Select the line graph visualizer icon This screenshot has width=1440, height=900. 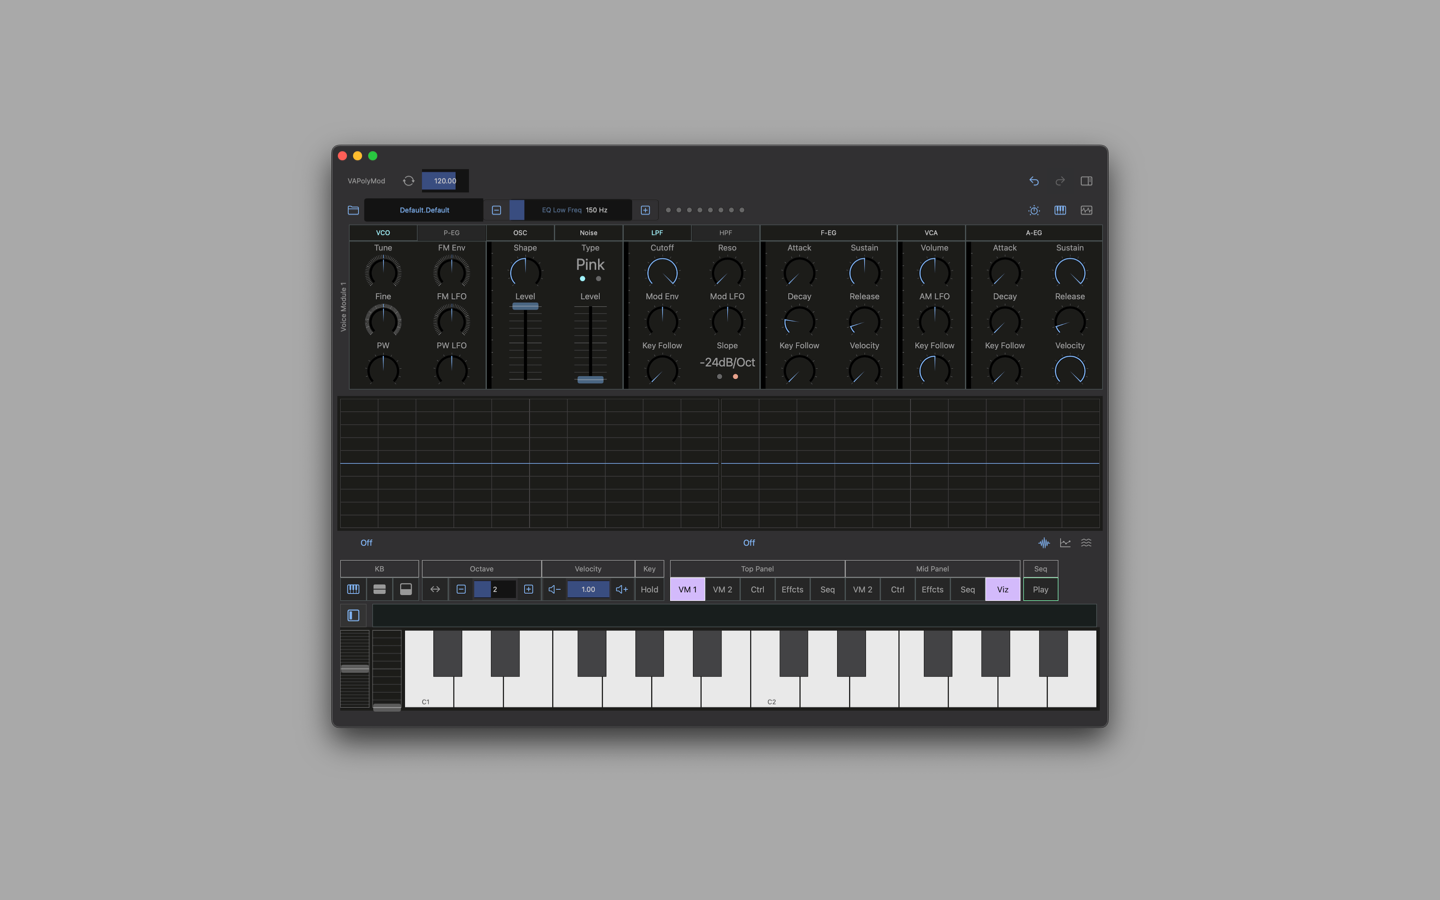point(1065,543)
